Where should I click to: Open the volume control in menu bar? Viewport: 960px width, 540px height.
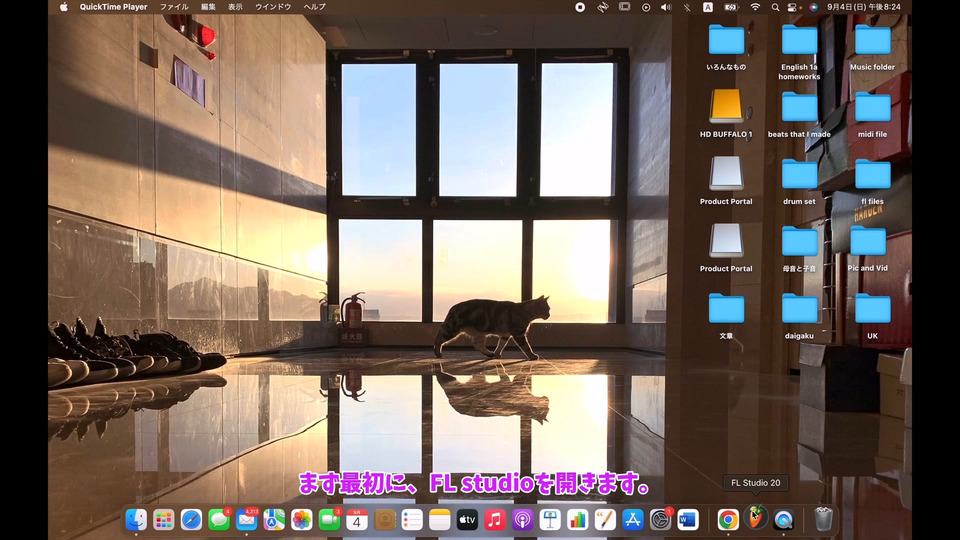[x=666, y=7]
